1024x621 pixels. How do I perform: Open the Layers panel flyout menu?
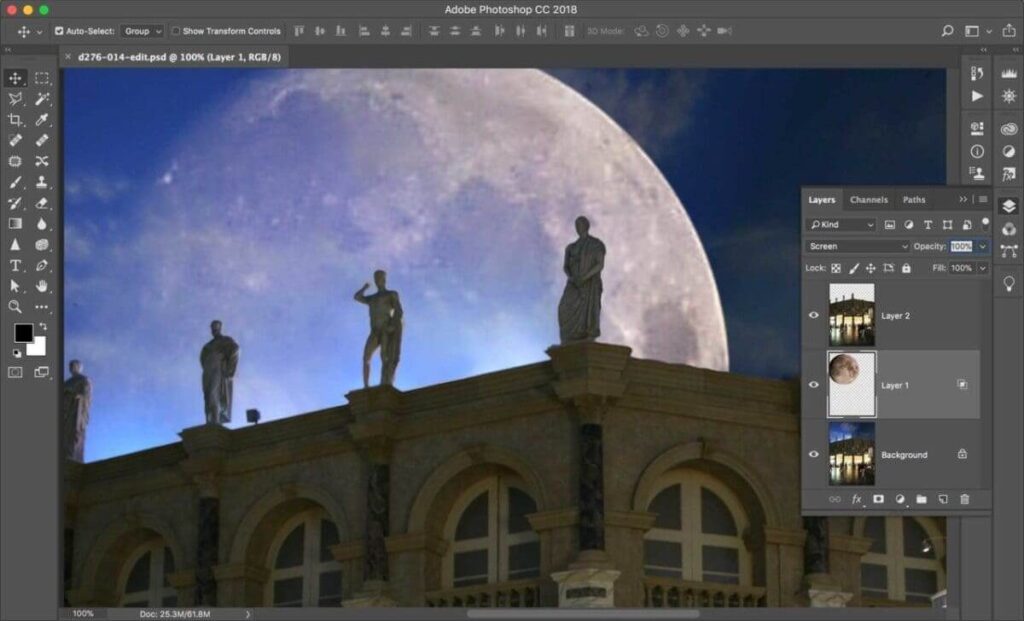(983, 198)
